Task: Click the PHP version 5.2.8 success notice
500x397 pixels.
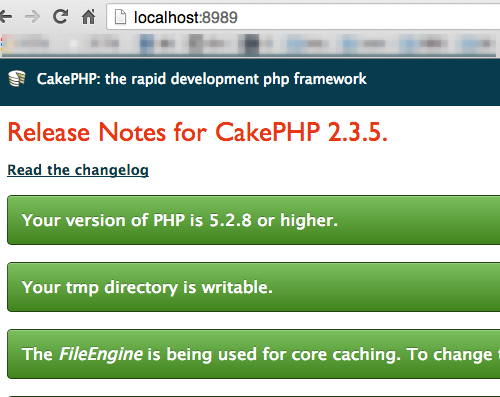Action: (x=253, y=220)
